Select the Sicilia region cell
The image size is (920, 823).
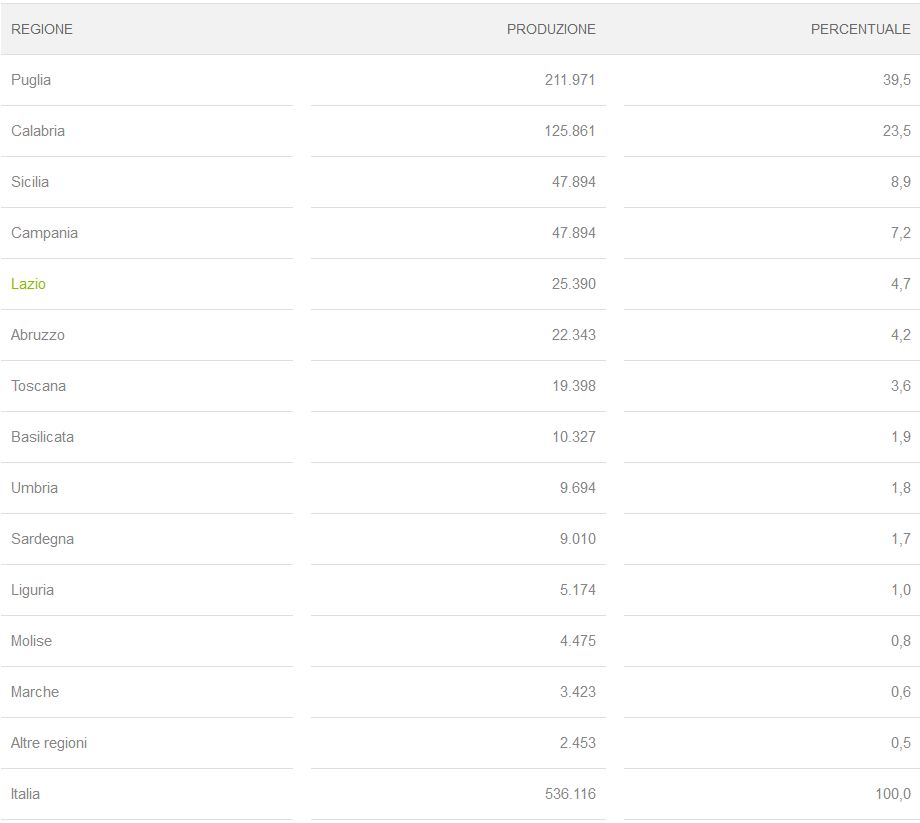30,182
